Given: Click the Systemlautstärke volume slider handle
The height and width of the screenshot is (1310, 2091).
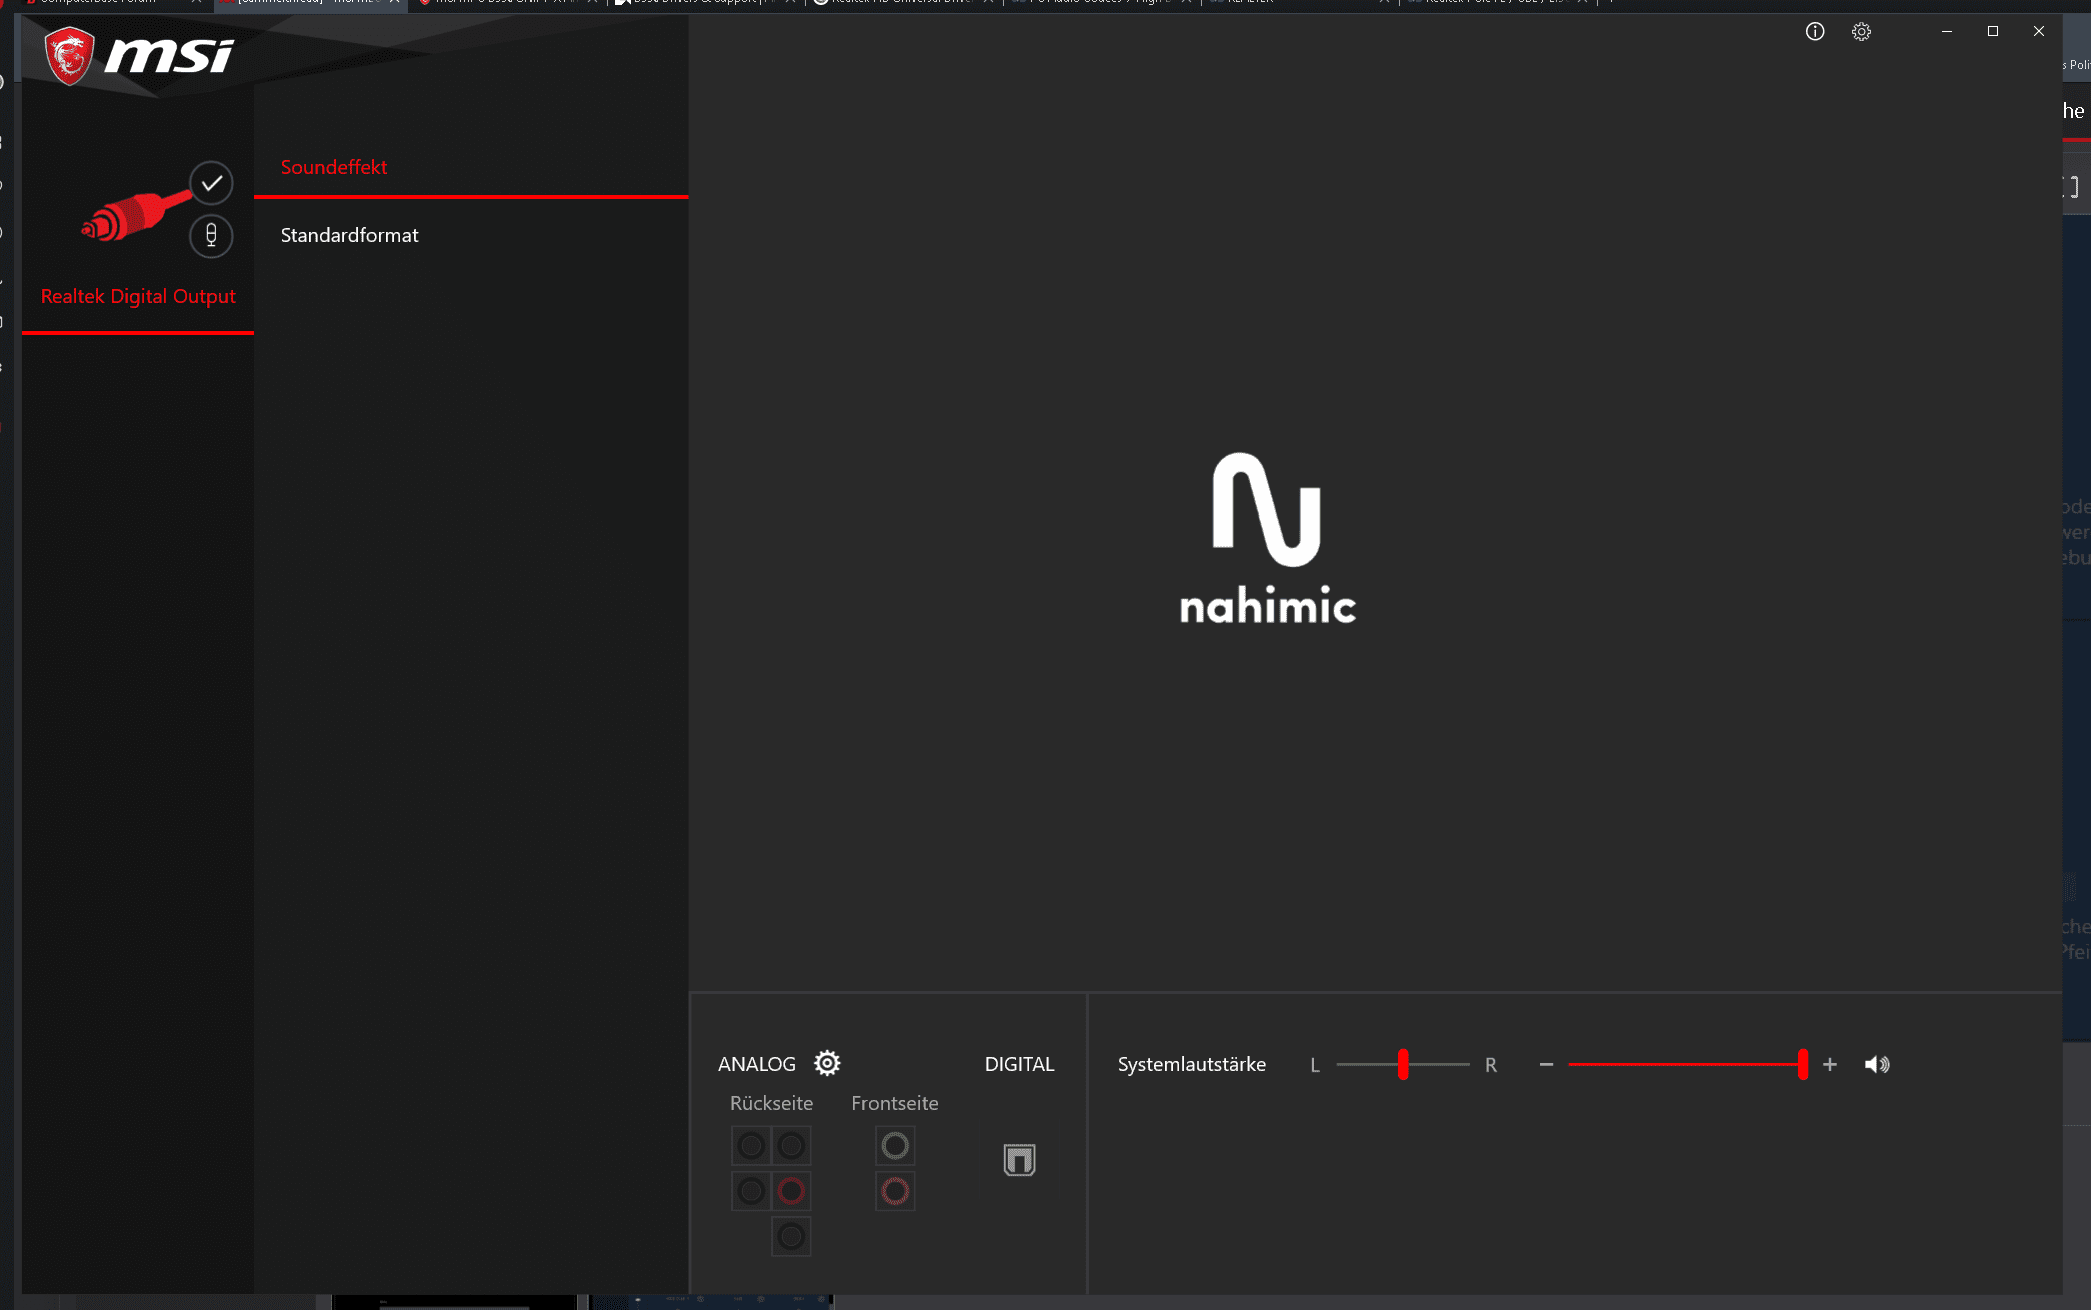Looking at the screenshot, I should click(x=1803, y=1065).
